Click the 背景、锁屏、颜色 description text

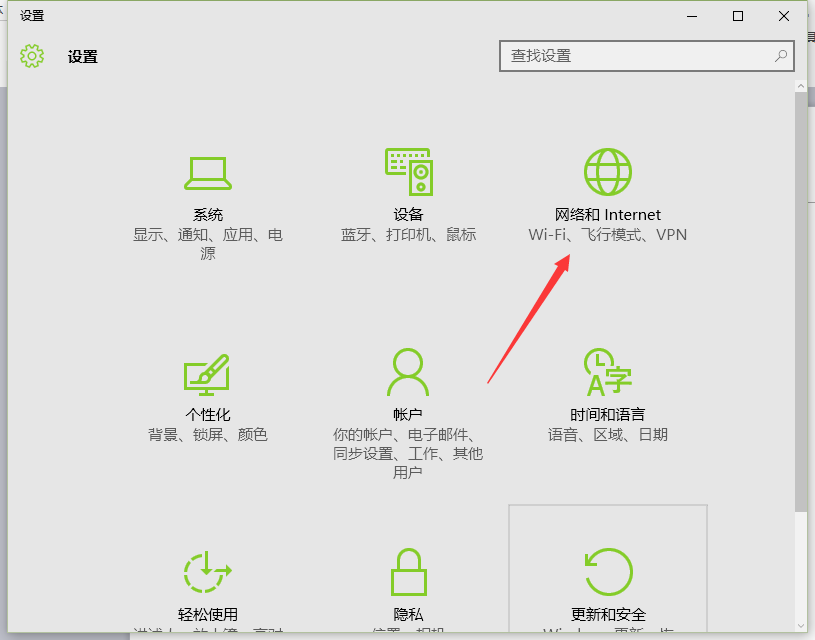click(208, 435)
